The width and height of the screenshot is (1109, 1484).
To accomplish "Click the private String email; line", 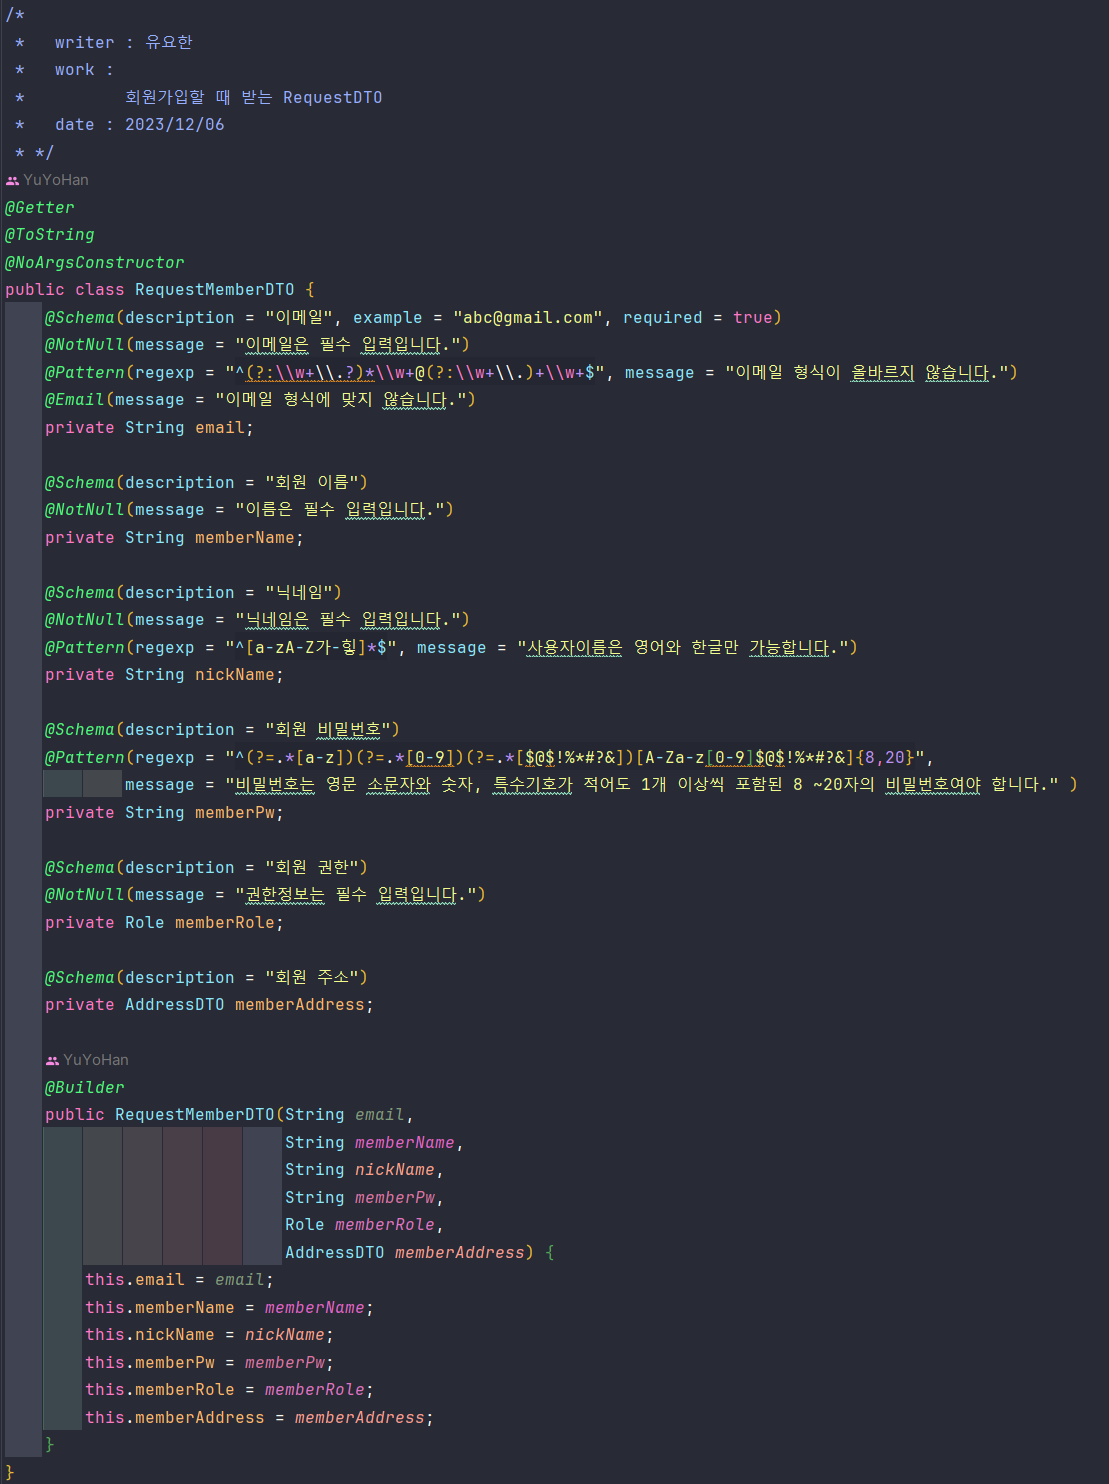I will [x=149, y=427].
